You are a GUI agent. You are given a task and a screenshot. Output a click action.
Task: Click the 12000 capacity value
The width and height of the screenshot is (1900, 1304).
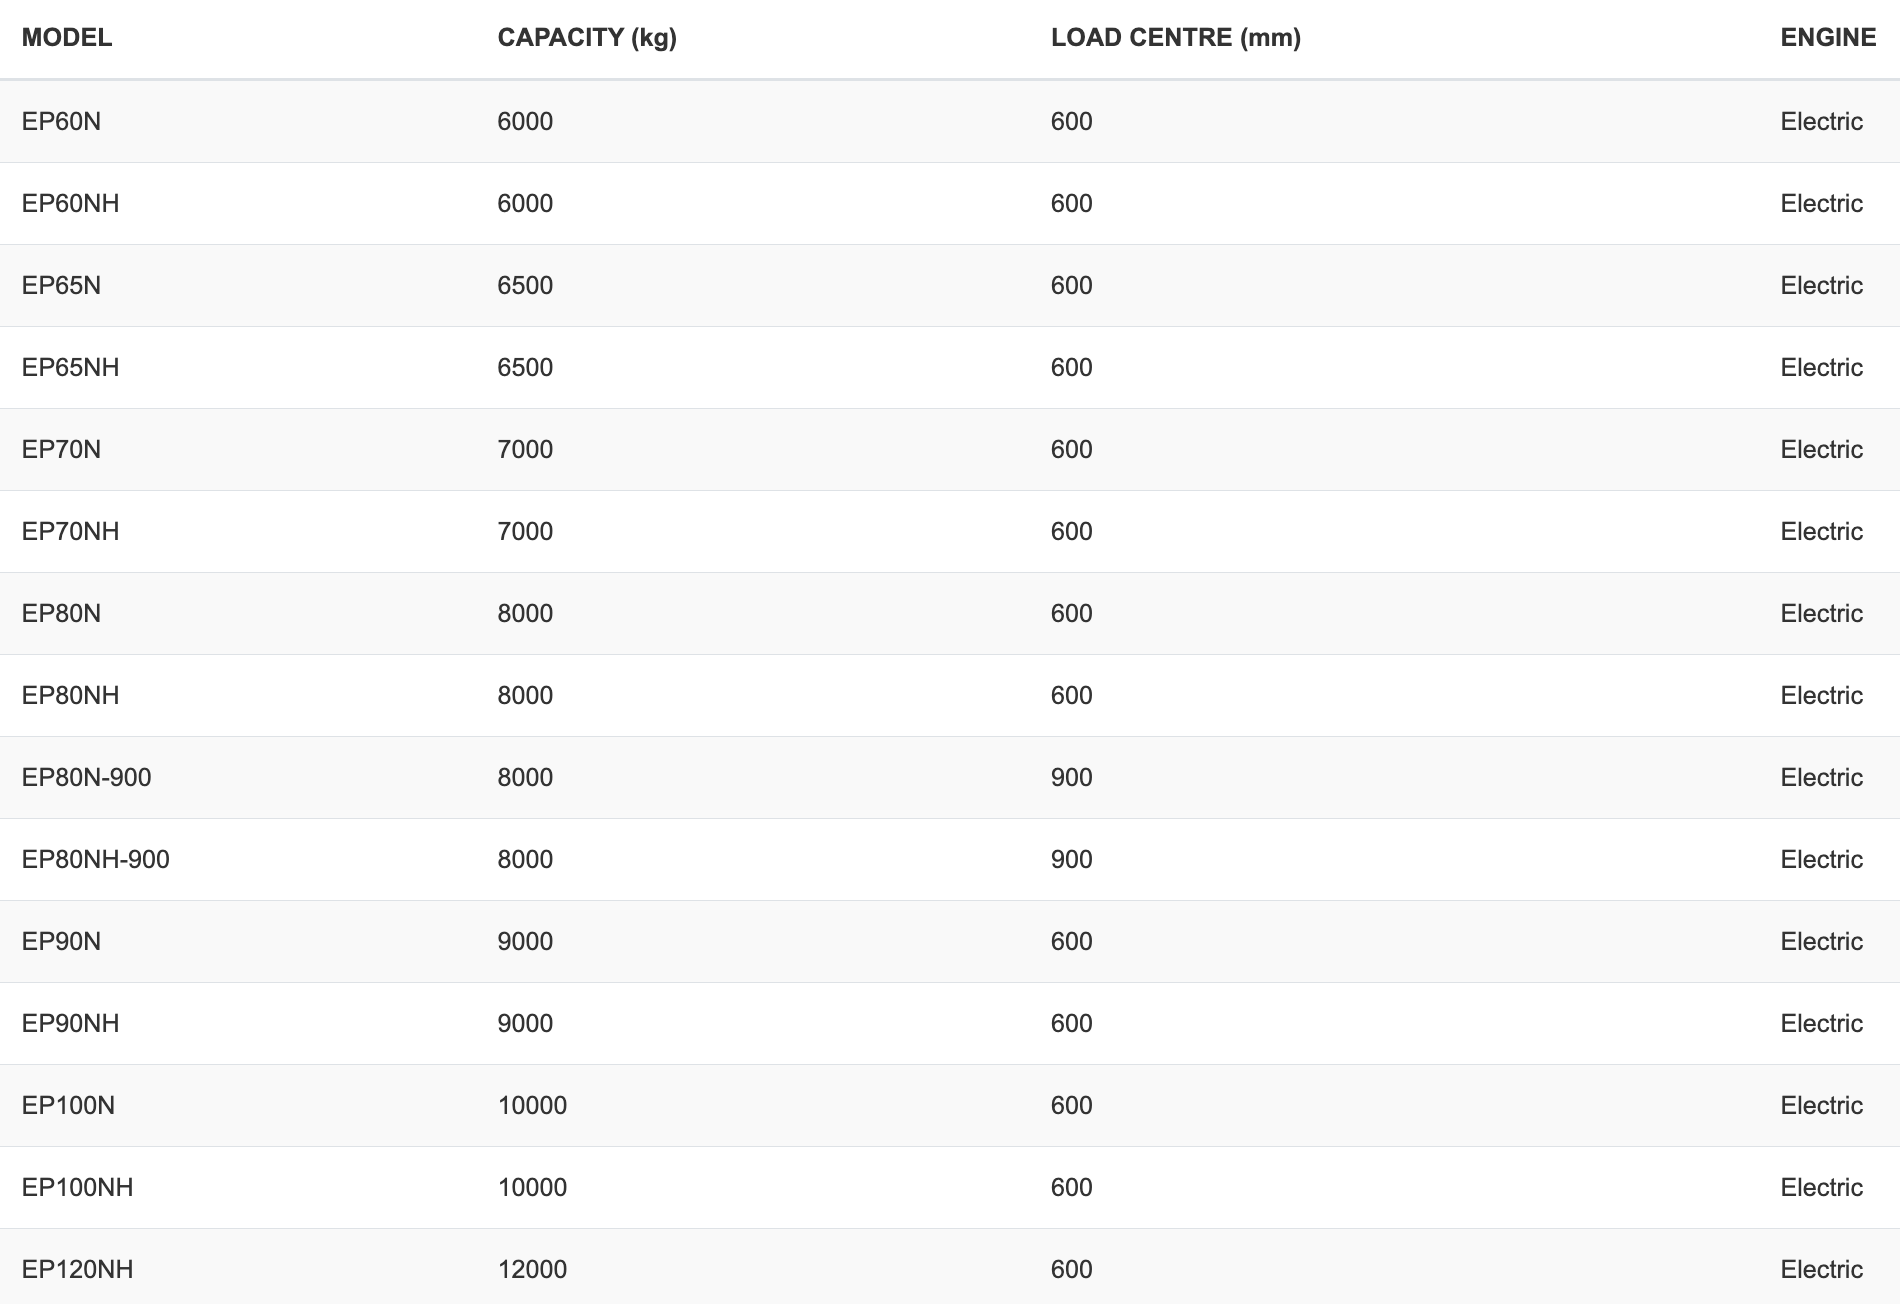532,1270
